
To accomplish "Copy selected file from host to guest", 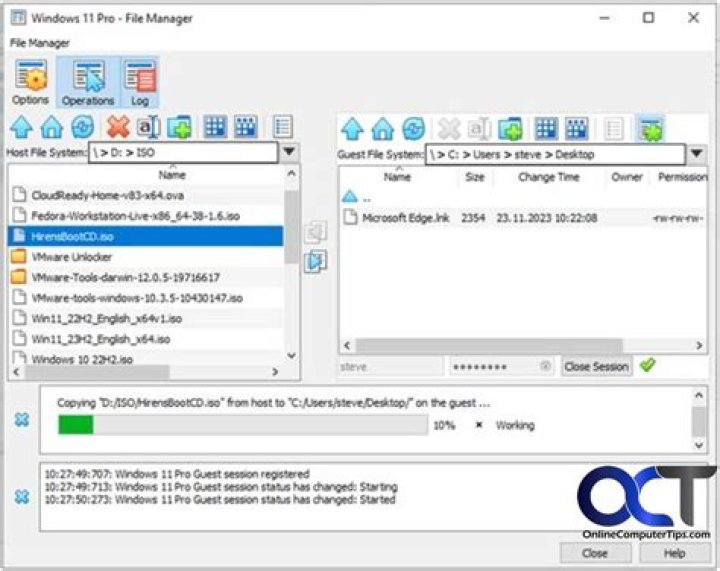I will (315, 261).
